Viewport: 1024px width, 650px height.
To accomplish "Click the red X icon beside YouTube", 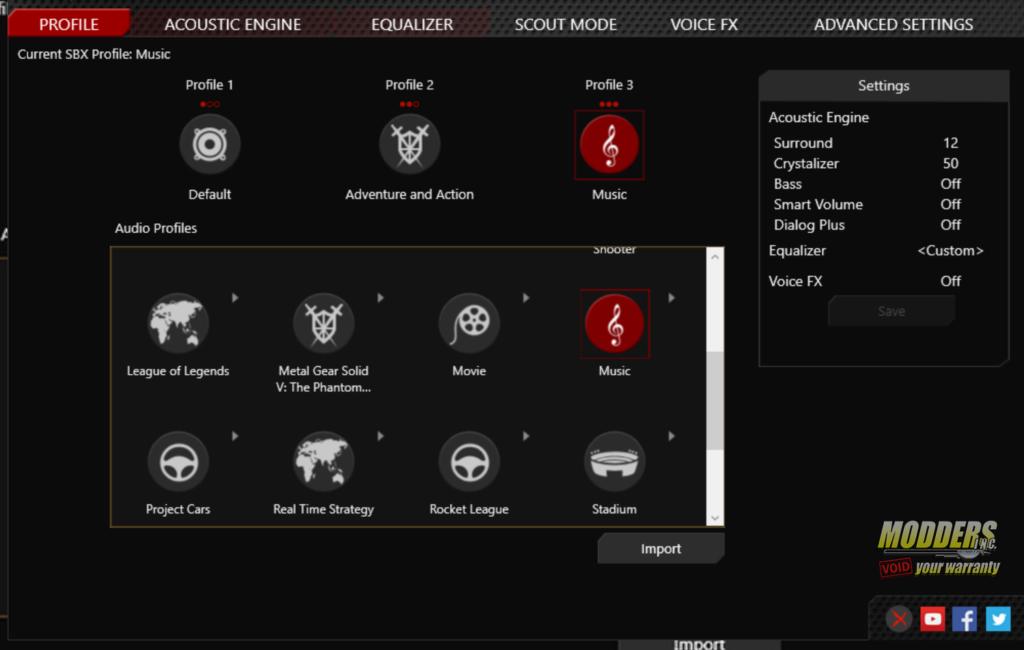I will 899,619.
